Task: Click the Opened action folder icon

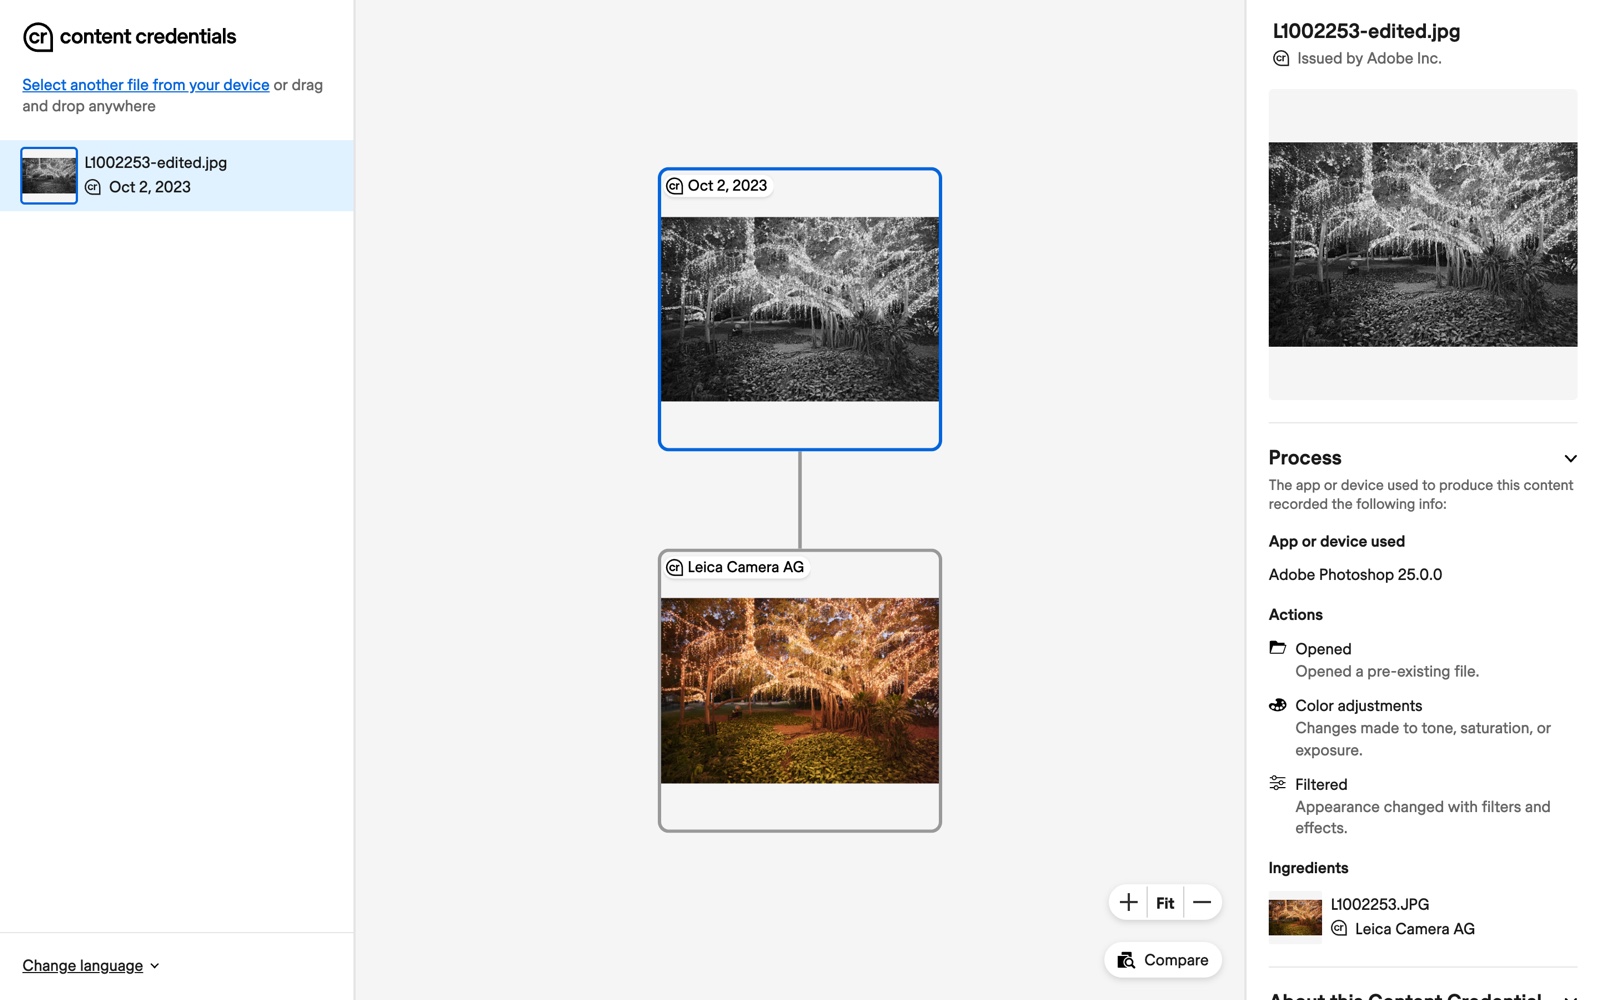Action: tap(1278, 648)
